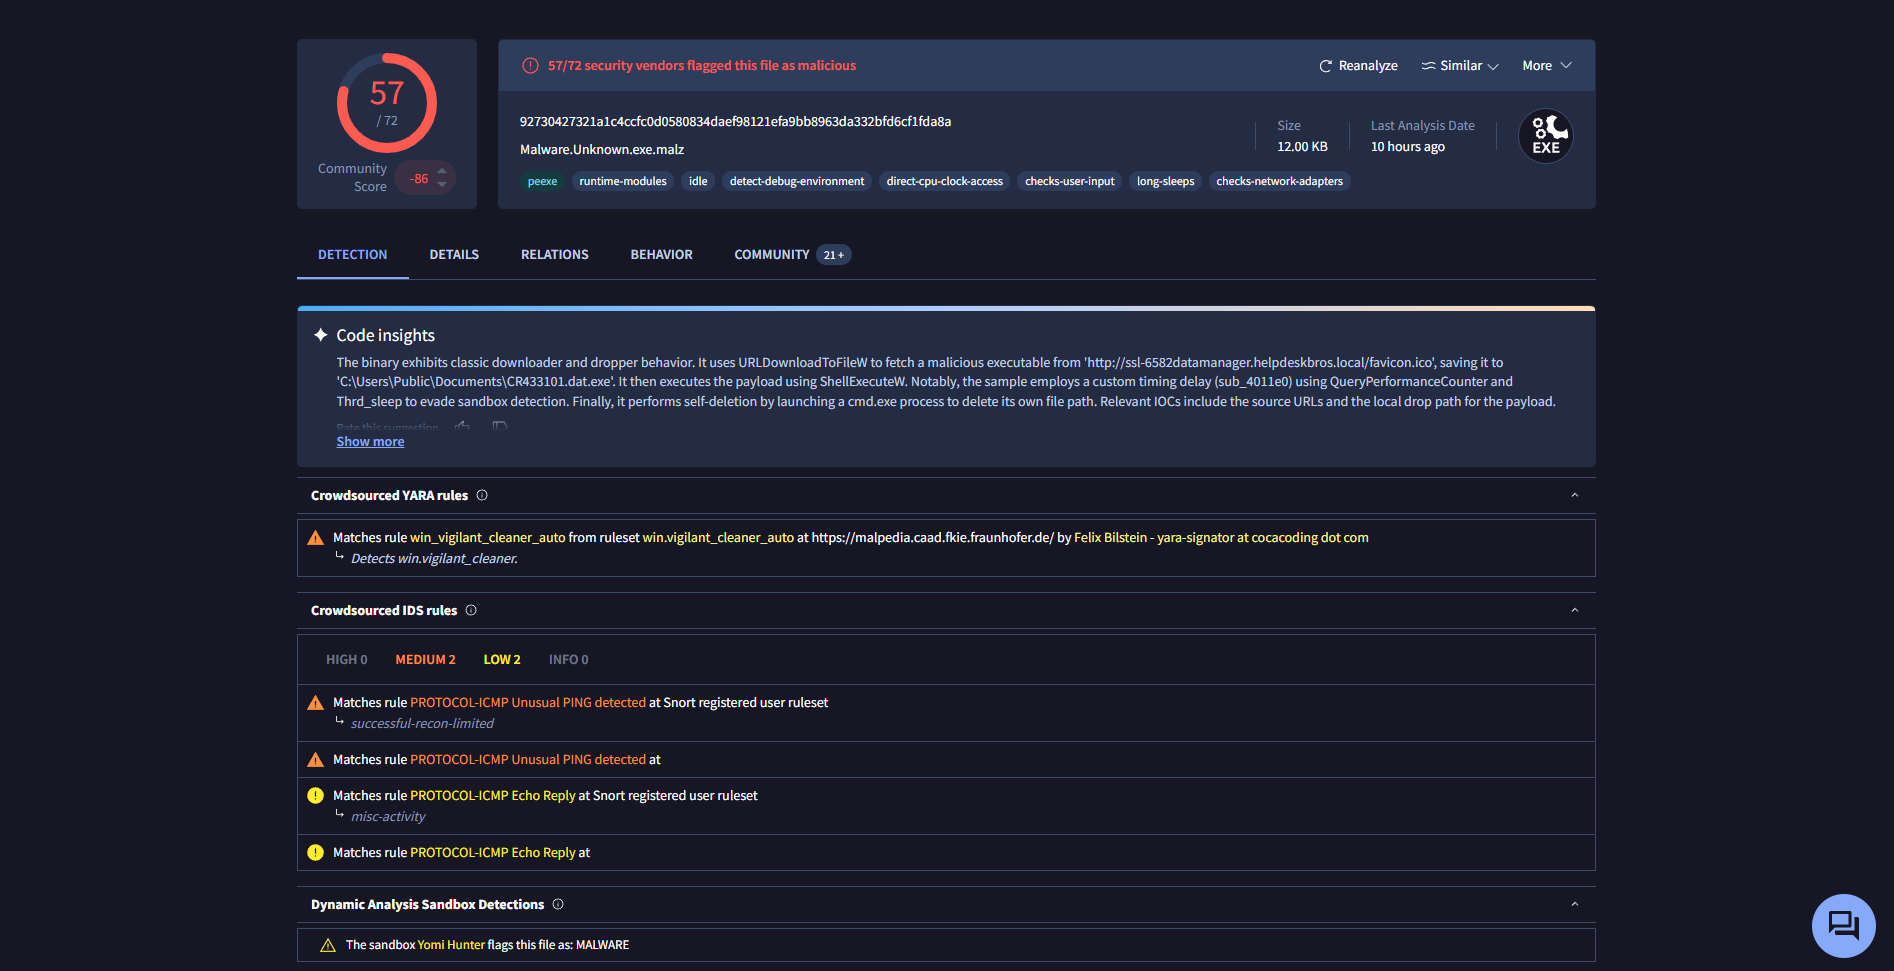This screenshot has height=971, width=1894.
Task: Toggle the LOW 2 severity filter
Action: (x=502, y=660)
